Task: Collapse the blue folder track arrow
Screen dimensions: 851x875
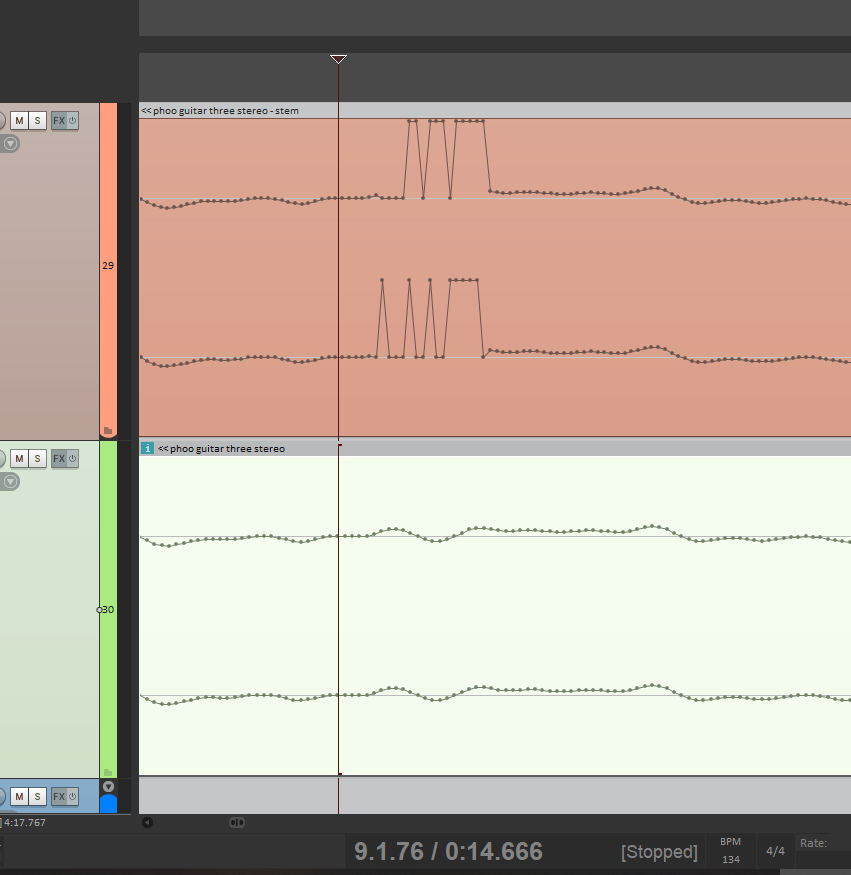Action: pos(109,787)
